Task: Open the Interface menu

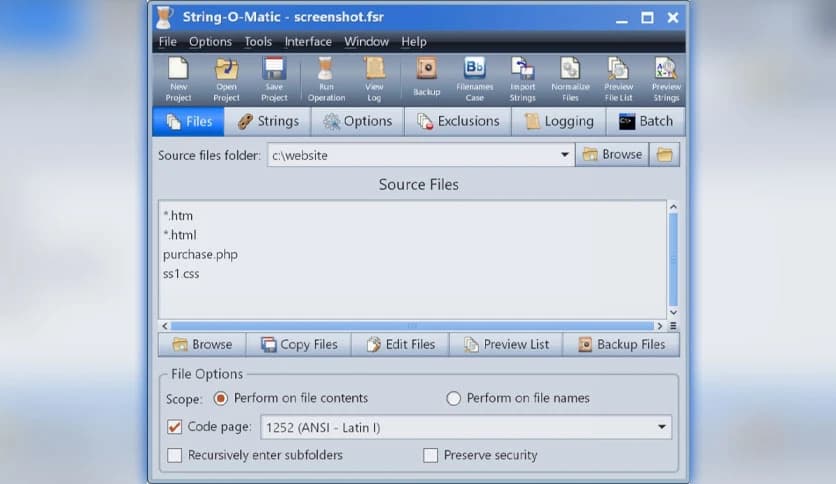Action: (x=308, y=42)
